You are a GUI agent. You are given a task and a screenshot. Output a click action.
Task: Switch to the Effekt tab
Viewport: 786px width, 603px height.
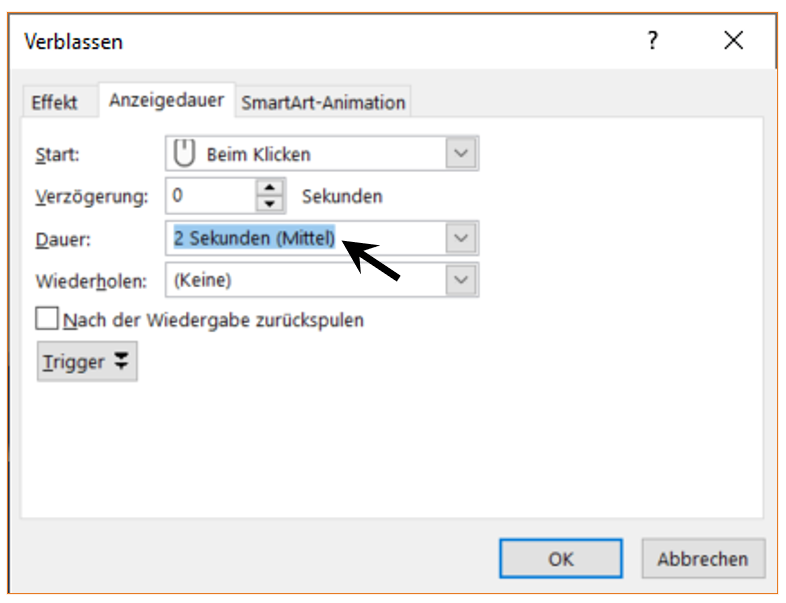point(54,103)
